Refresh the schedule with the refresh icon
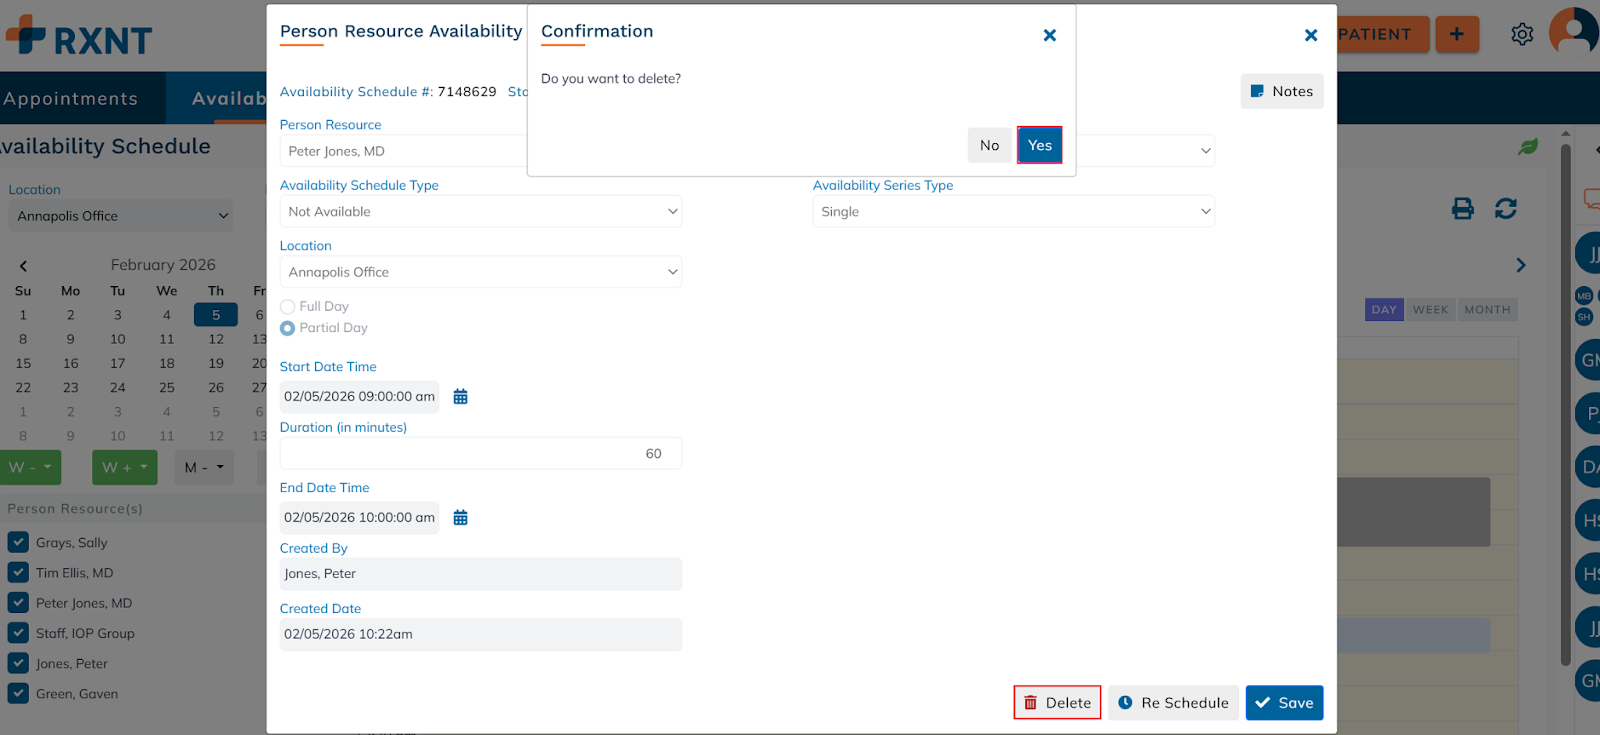 (x=1505, y=209)
